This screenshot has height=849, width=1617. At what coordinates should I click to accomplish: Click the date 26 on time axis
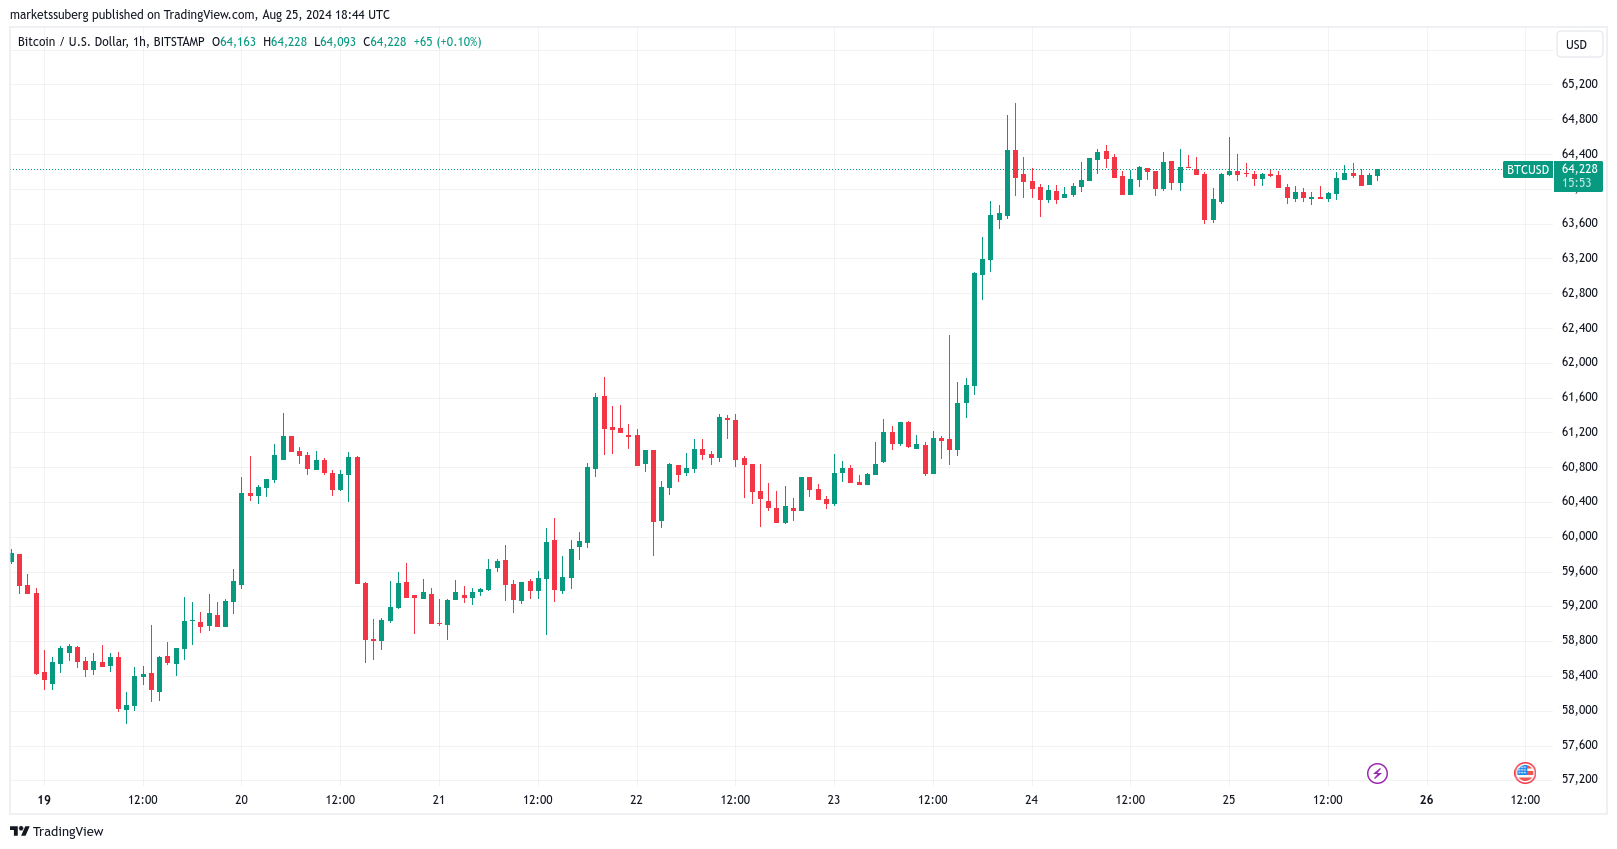(x=1426, y=800)
